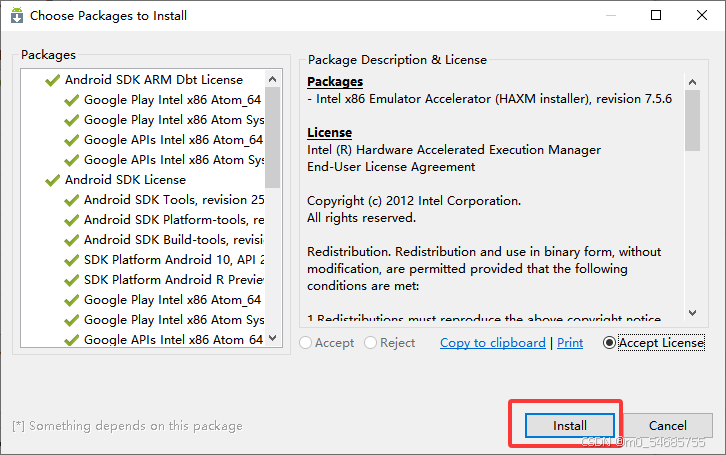
Task: Select the Android SDK ARM Dbt License group
Action: point(153,80)
